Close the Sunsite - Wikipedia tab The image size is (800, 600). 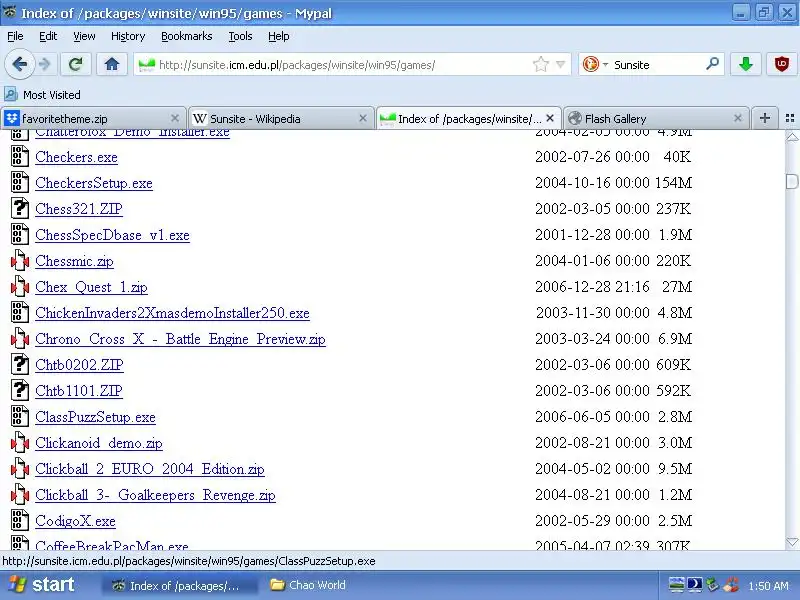click(363, 118)
